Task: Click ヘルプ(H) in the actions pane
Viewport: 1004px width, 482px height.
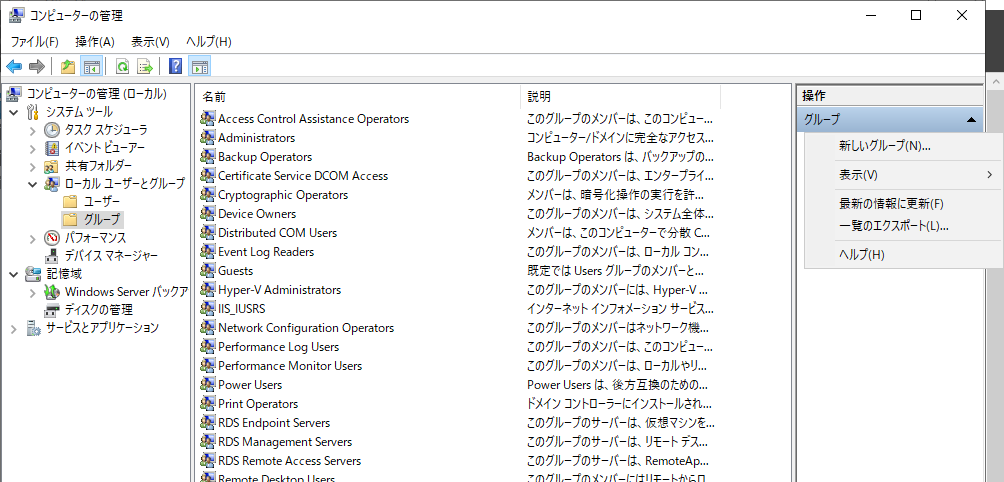Action: tap(861, 255)
